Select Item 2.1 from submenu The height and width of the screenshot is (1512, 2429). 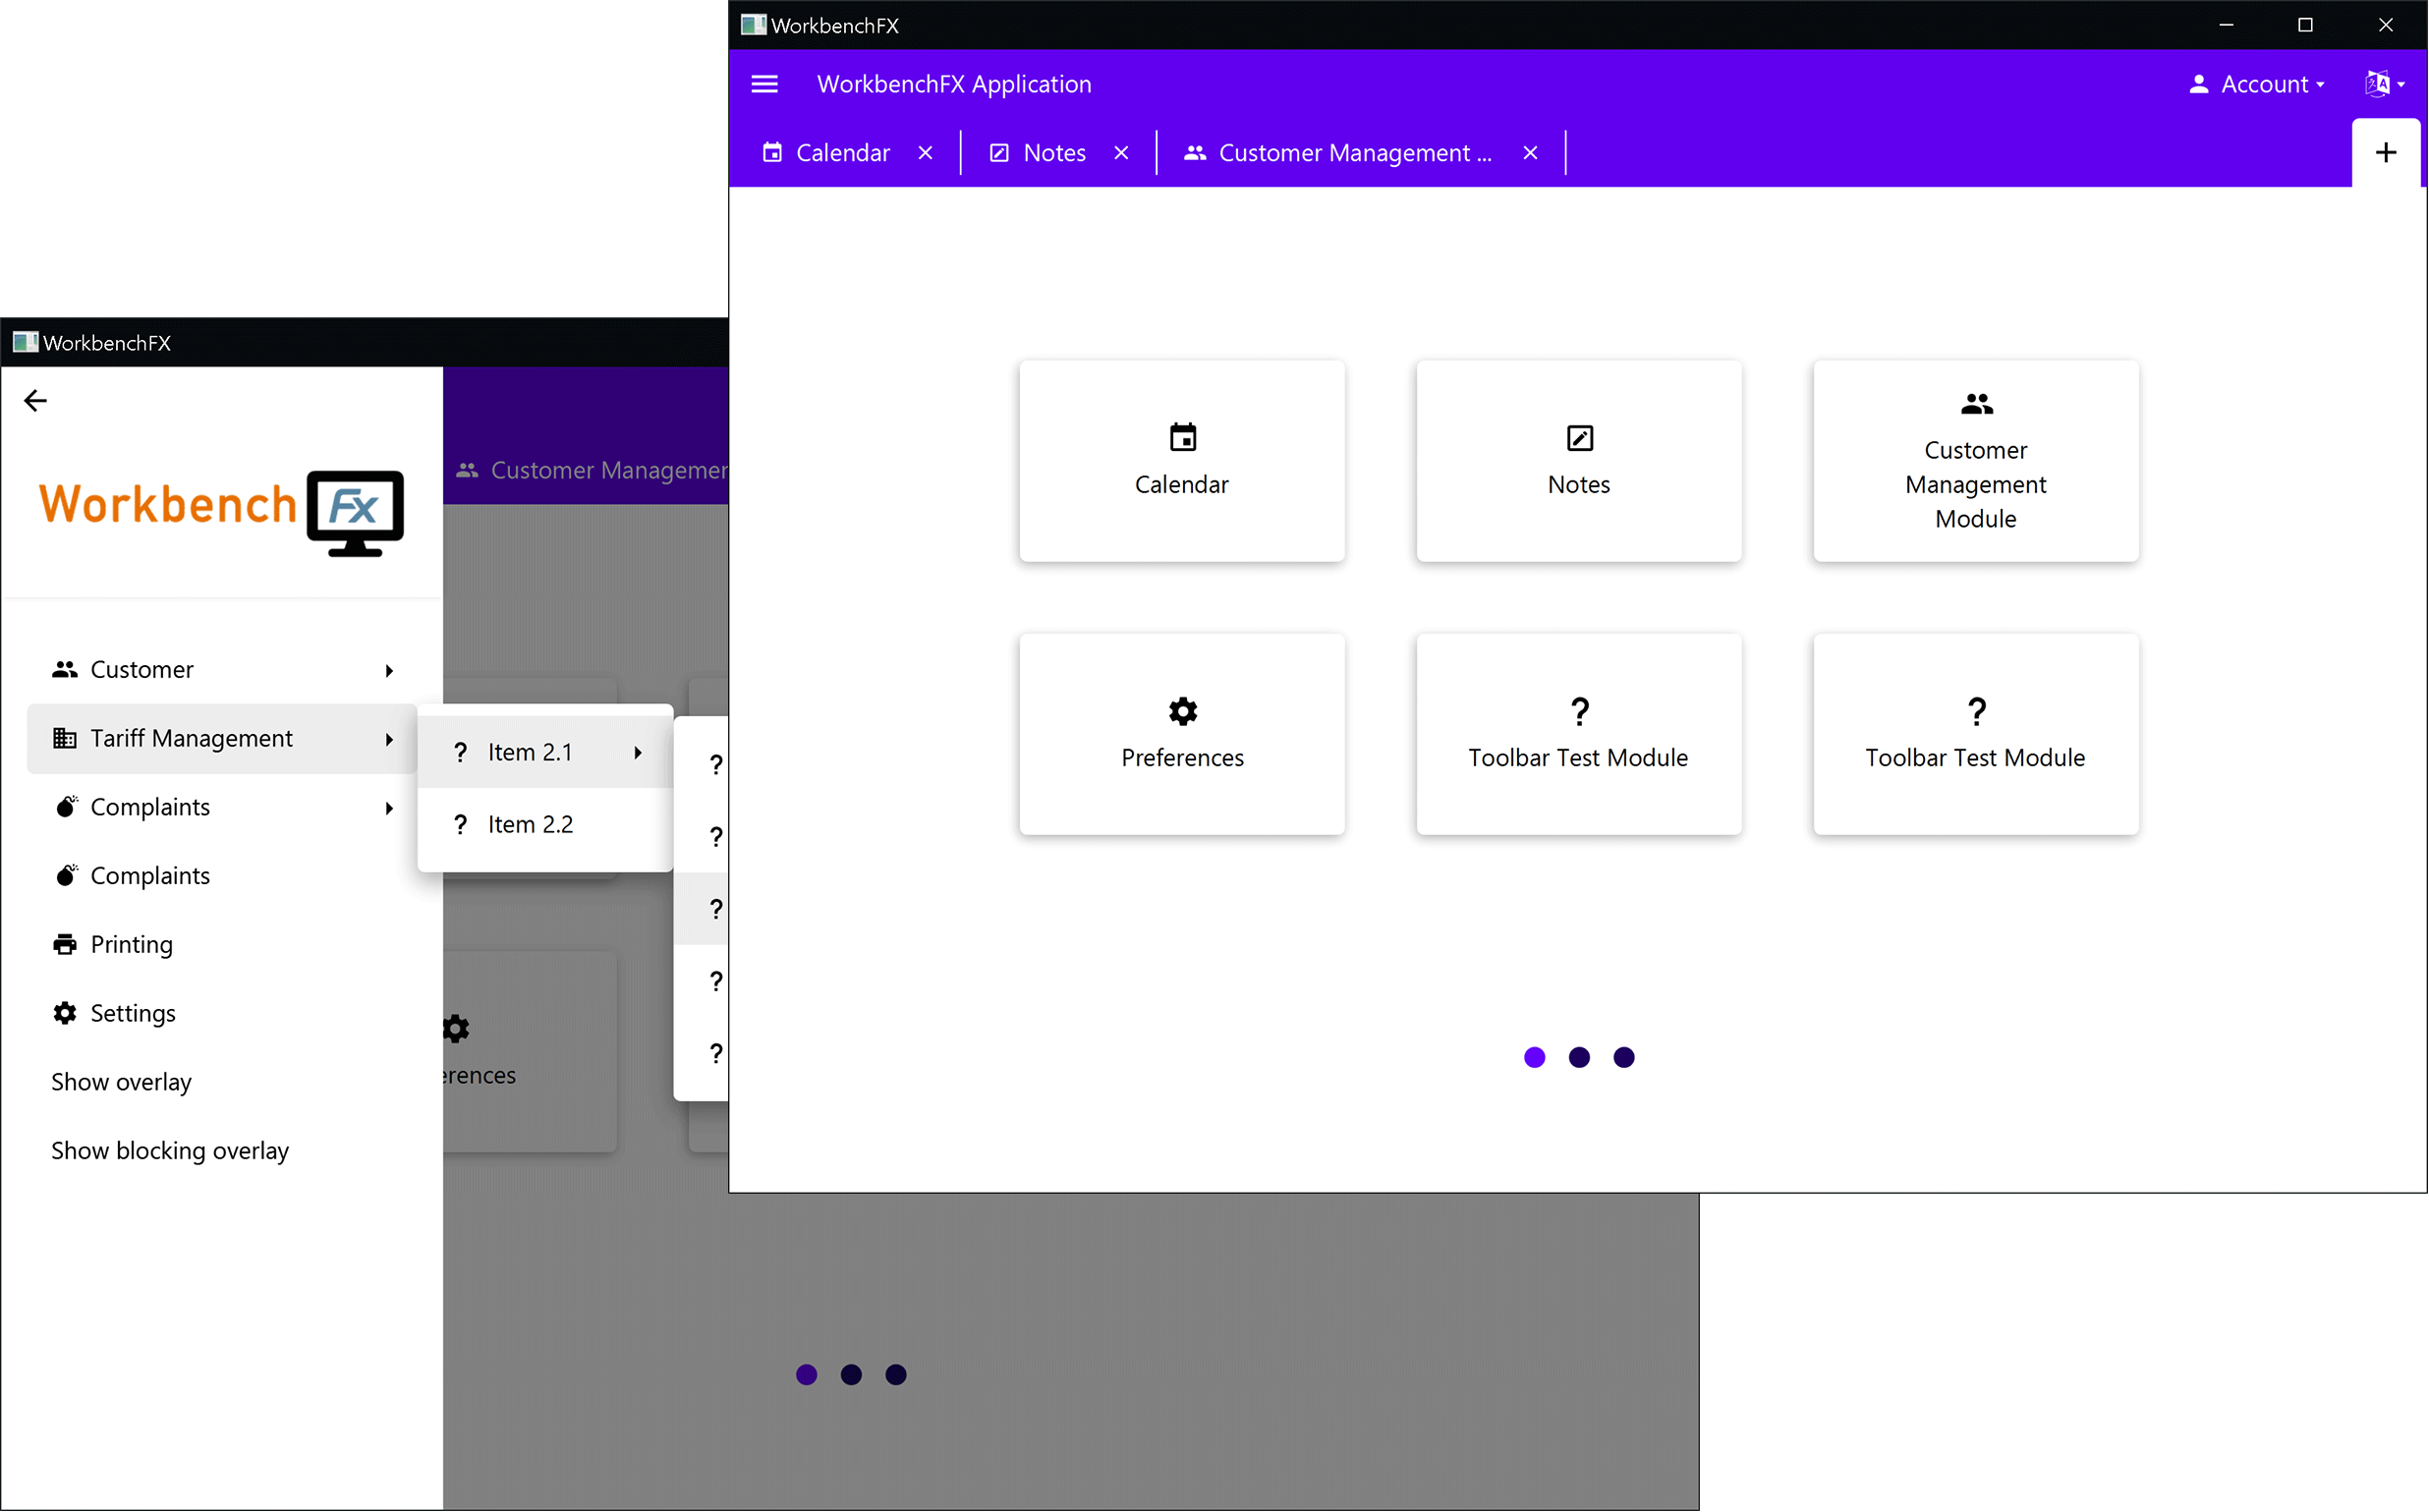(x=533, y=751)
